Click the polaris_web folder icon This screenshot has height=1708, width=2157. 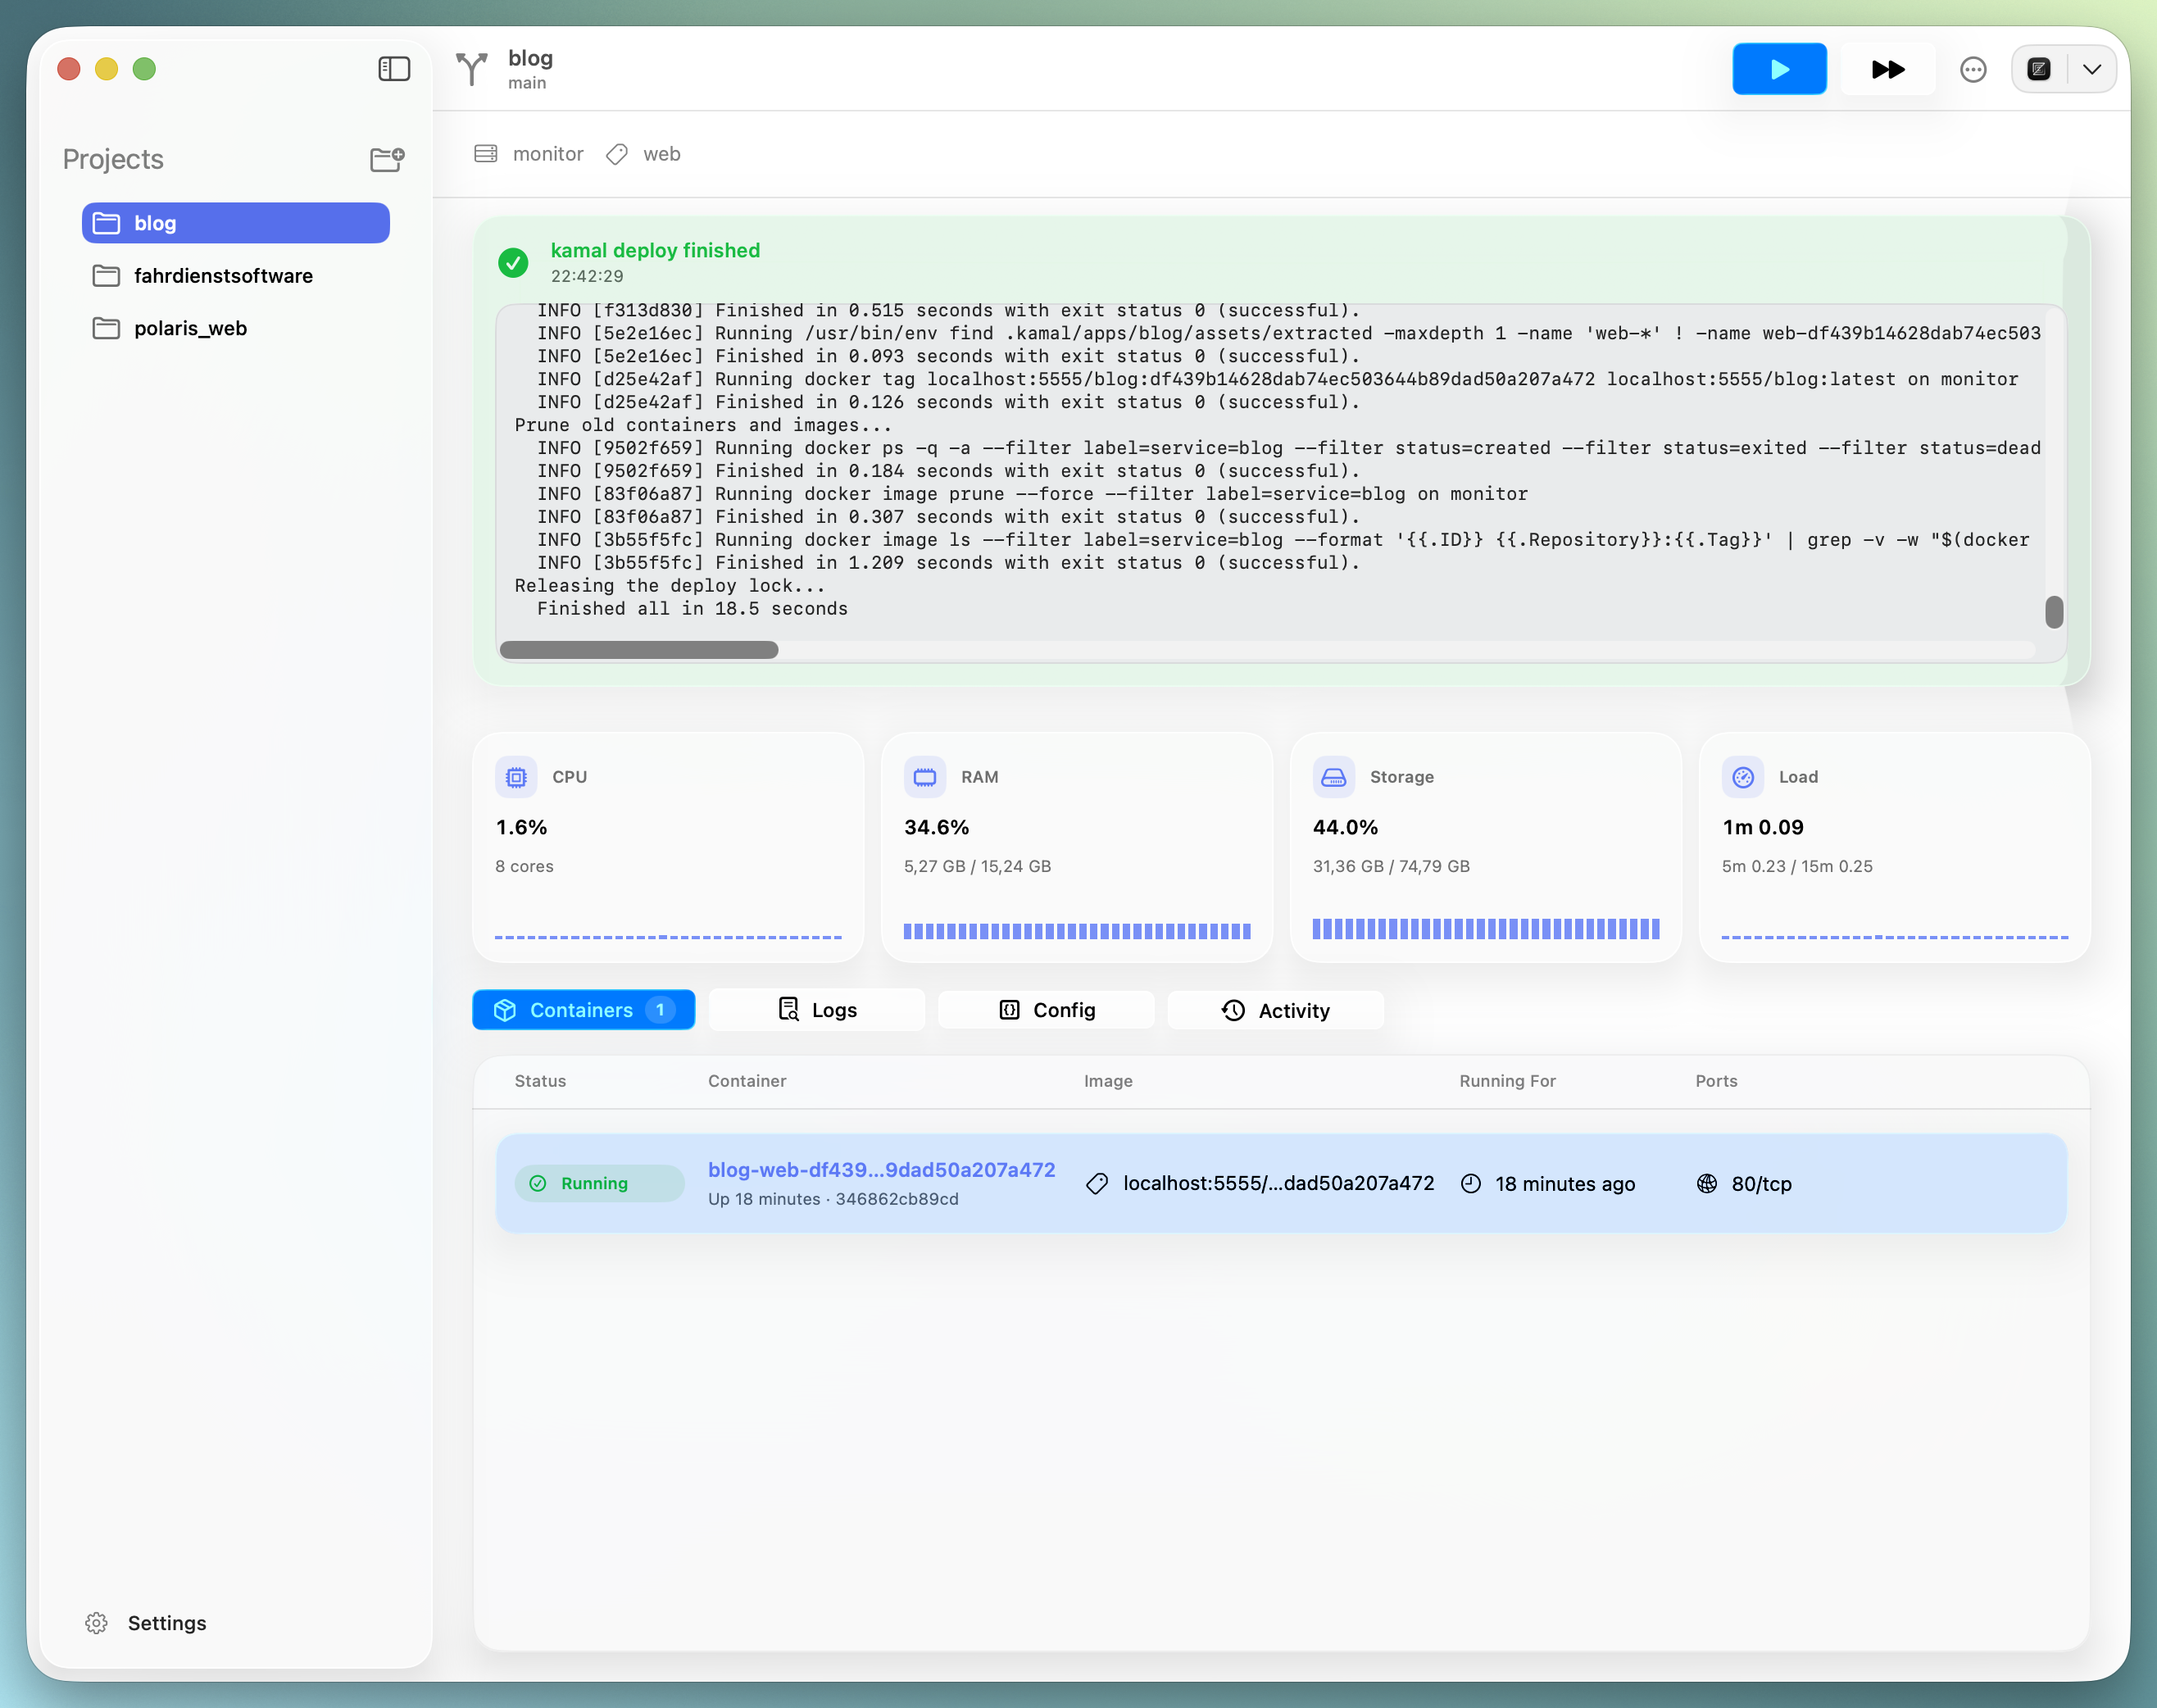point(106,328)
